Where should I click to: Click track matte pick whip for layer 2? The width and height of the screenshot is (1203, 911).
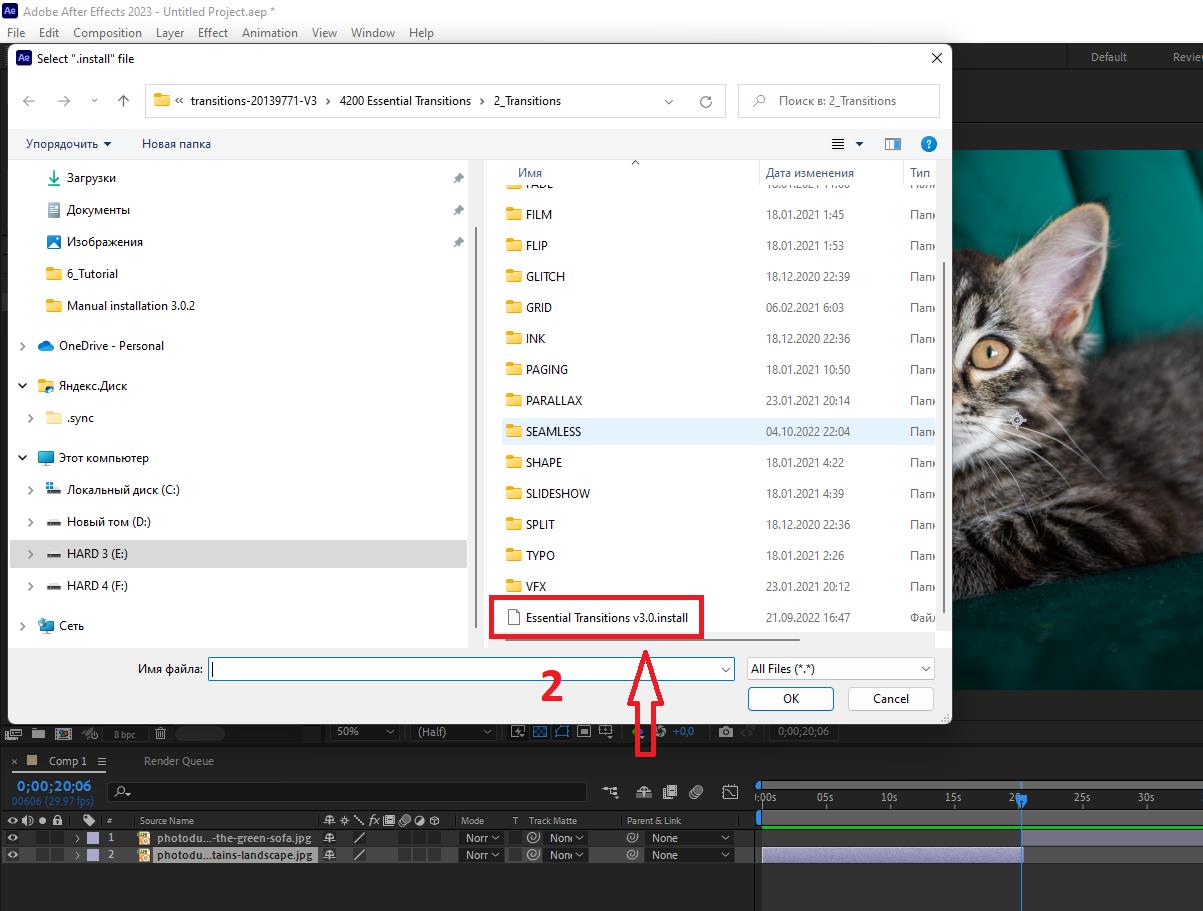533,855
